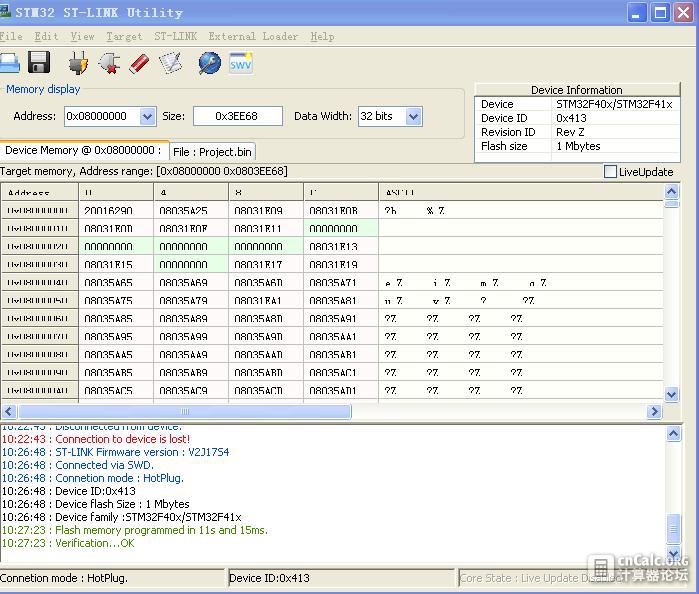Open the Edit menu

click(46, 37)
